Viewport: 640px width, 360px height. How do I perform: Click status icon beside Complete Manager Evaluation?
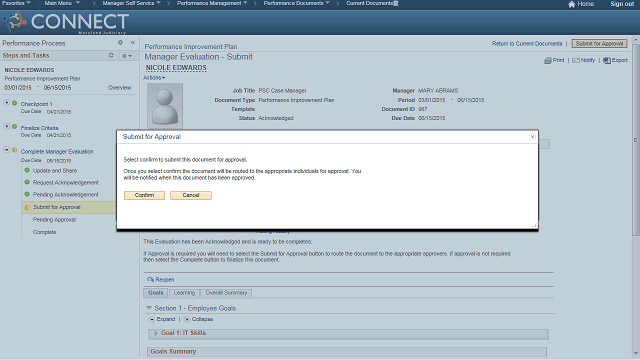[x=15, y=150]
